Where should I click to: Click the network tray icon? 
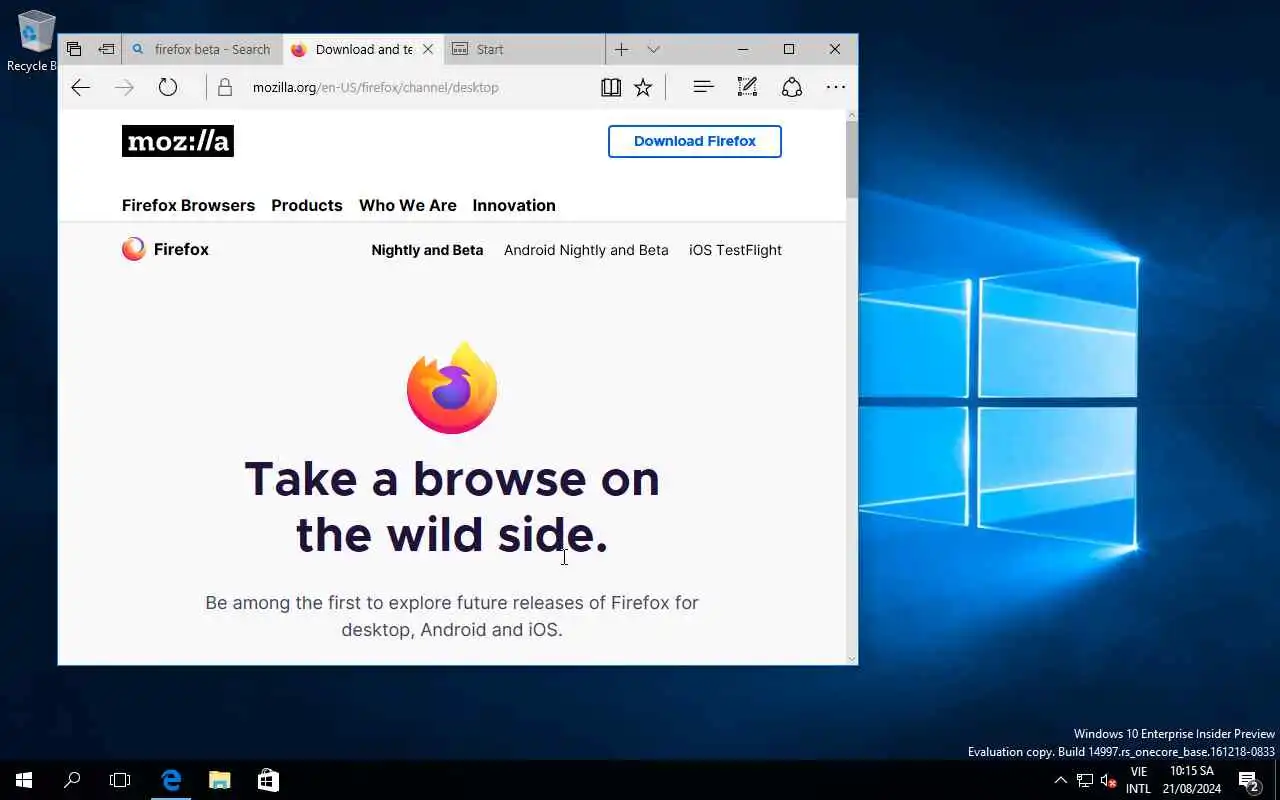(x=1085, y=780)
